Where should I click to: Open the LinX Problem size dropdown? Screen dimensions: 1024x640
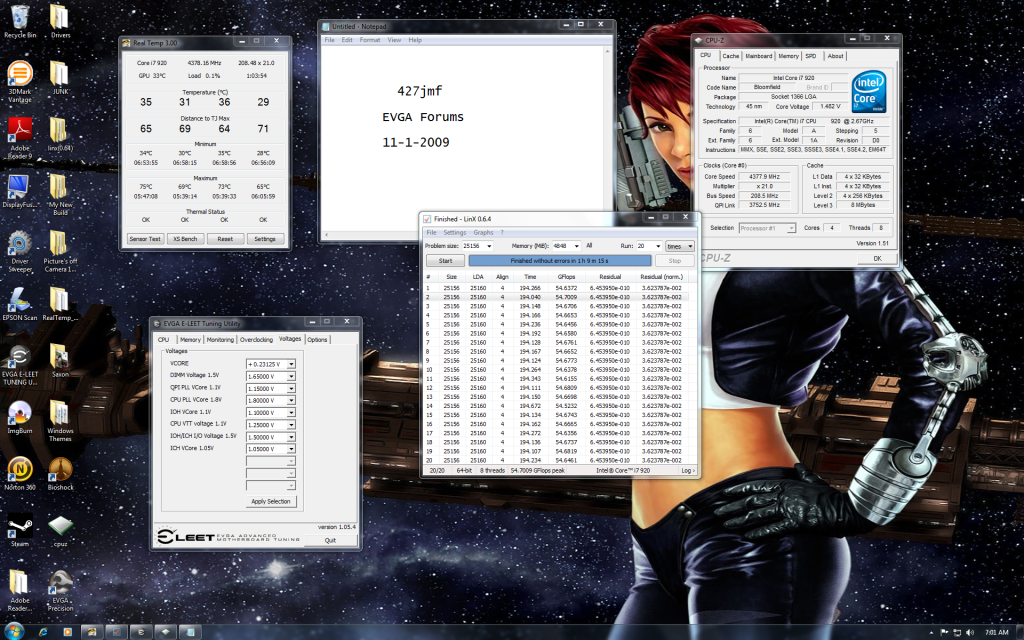tap(490, 245)
